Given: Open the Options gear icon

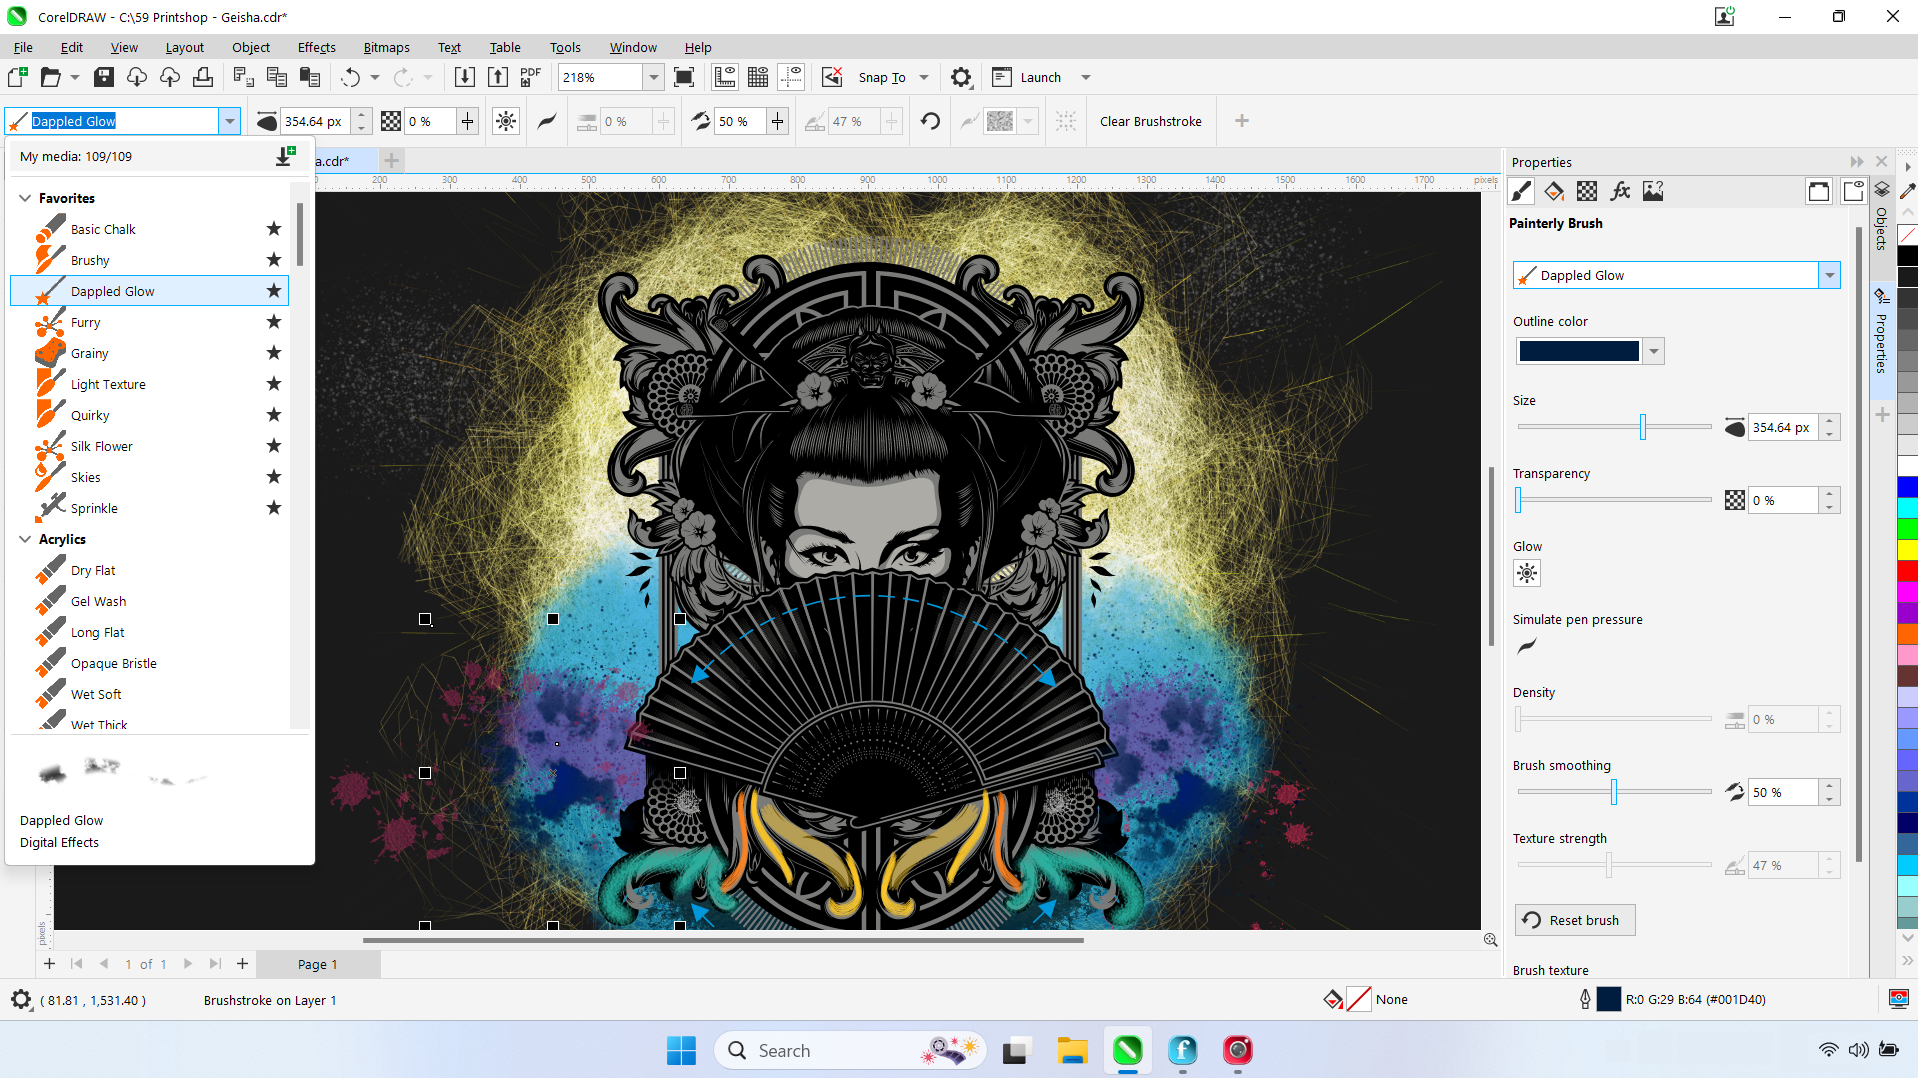Looking at the screenshot, I should tap(961, 77).
